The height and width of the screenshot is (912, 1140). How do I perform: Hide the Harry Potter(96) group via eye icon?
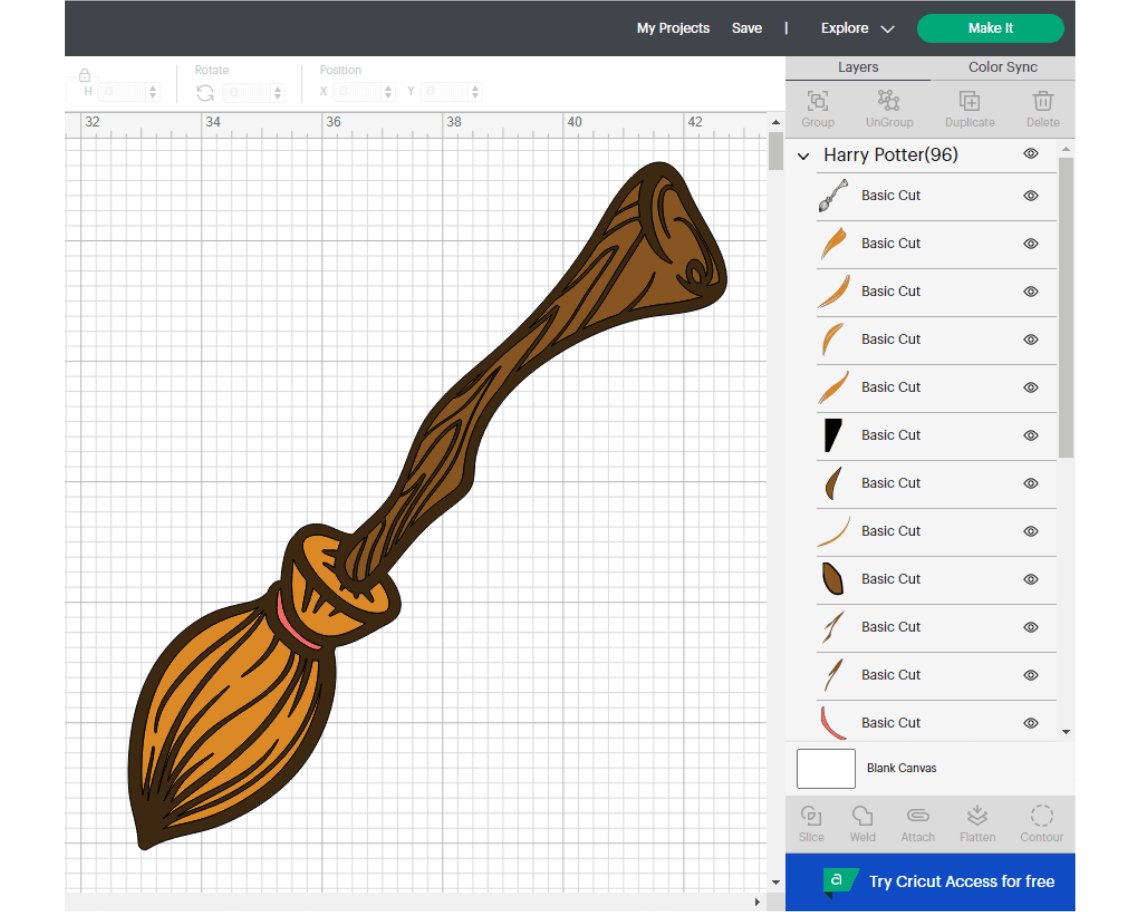(x=1031, y=154)
